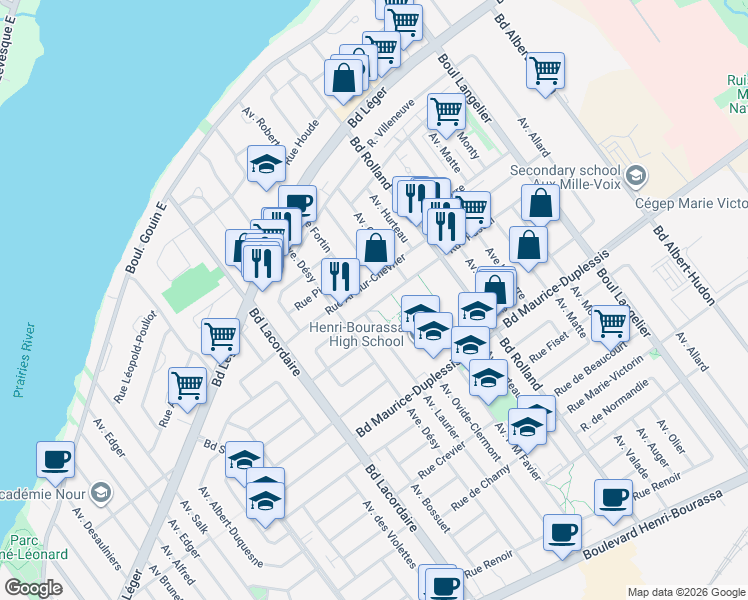Open the Académie Nour school pin
Screen dimensions: 748x600
pos(101,493)
